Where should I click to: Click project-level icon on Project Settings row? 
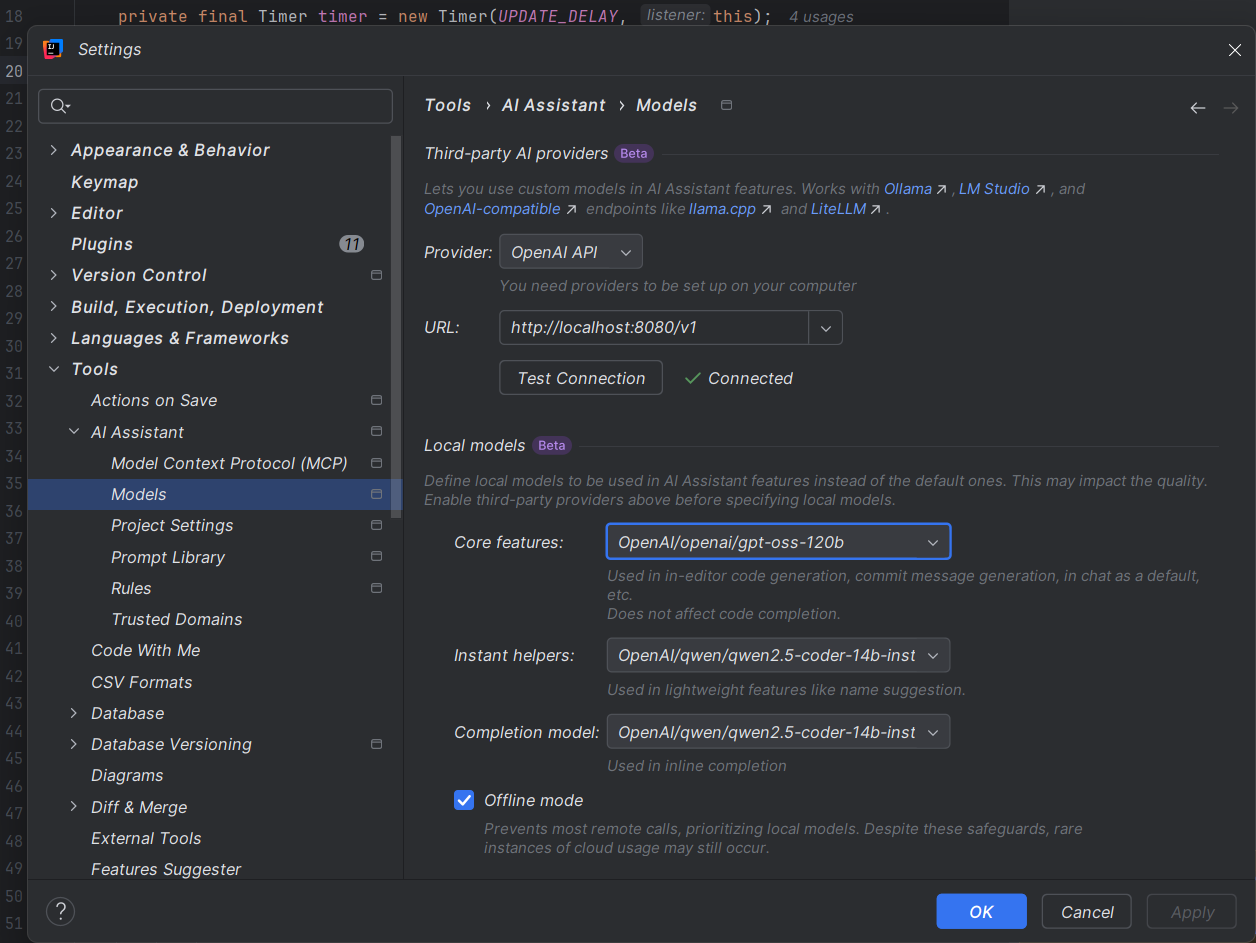377,525
